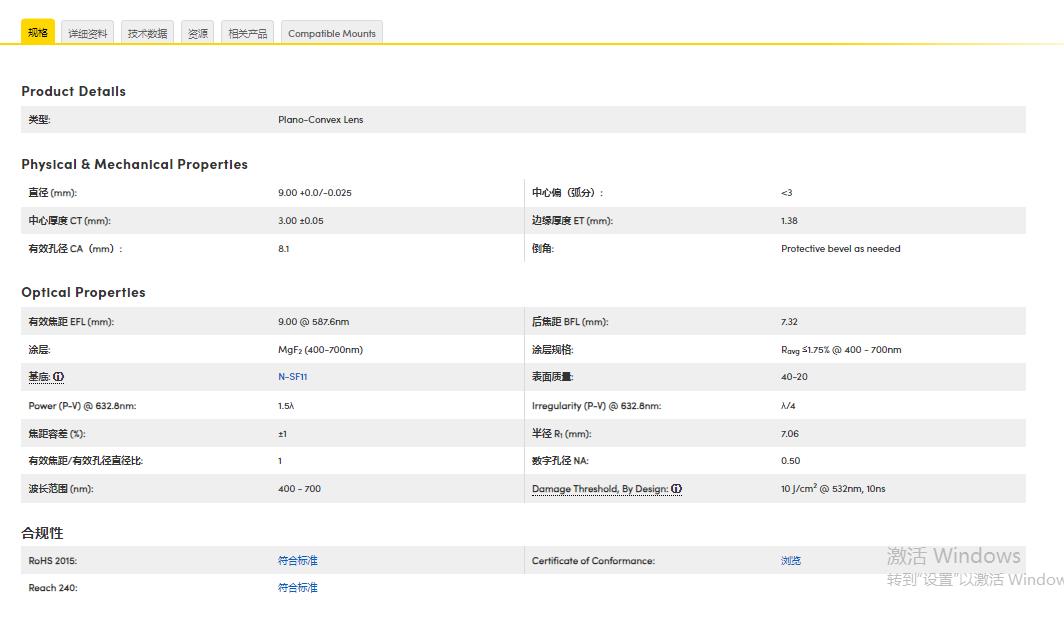Select the 技术数据 tab
1064x624 pixels.
(148, 33)
